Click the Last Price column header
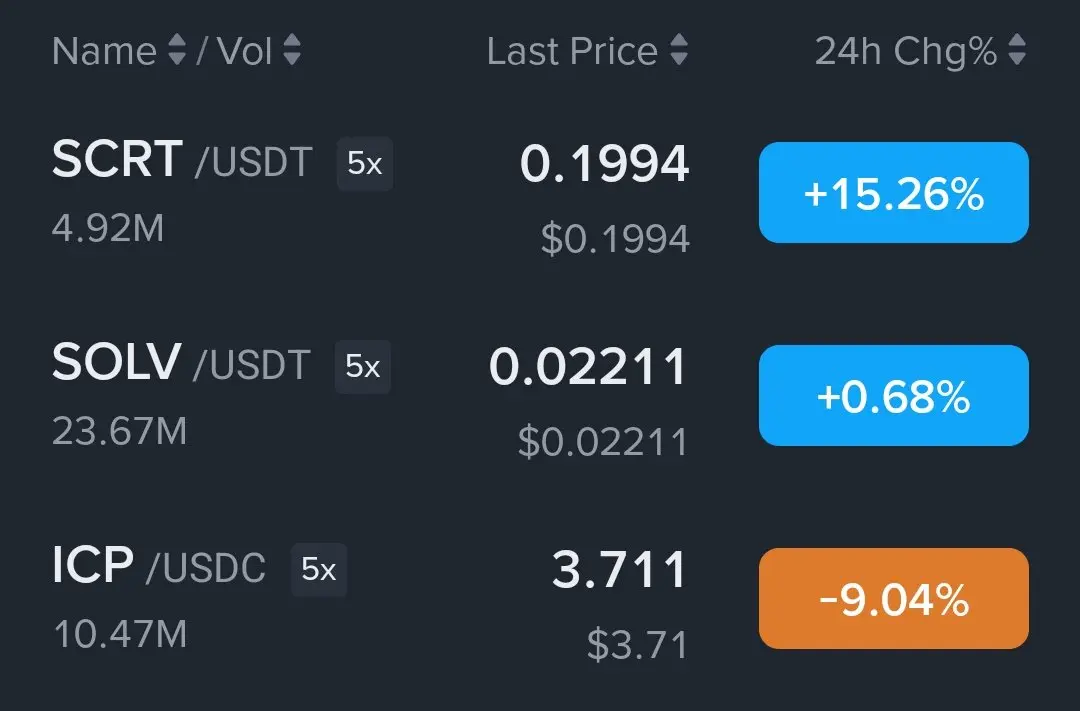 point(572,51)
